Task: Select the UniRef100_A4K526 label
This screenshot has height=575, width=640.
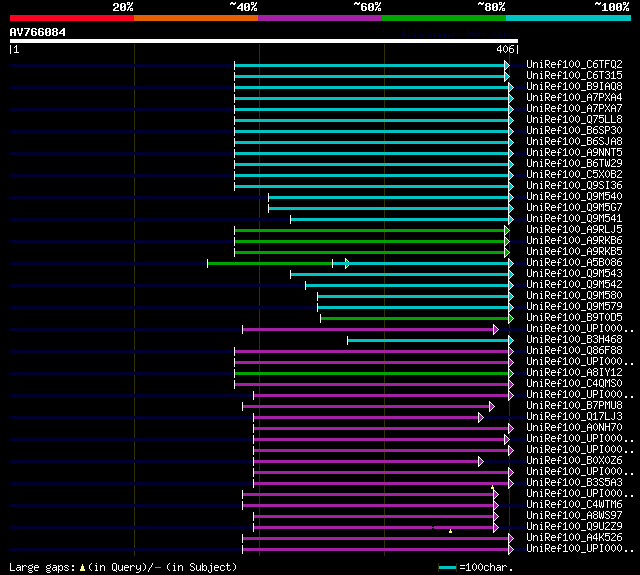Action: click(x=574, y=538)
